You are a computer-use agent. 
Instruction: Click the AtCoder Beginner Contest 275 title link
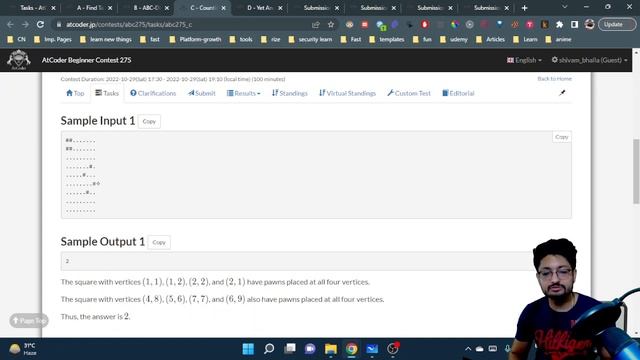[x=87, y=60]
